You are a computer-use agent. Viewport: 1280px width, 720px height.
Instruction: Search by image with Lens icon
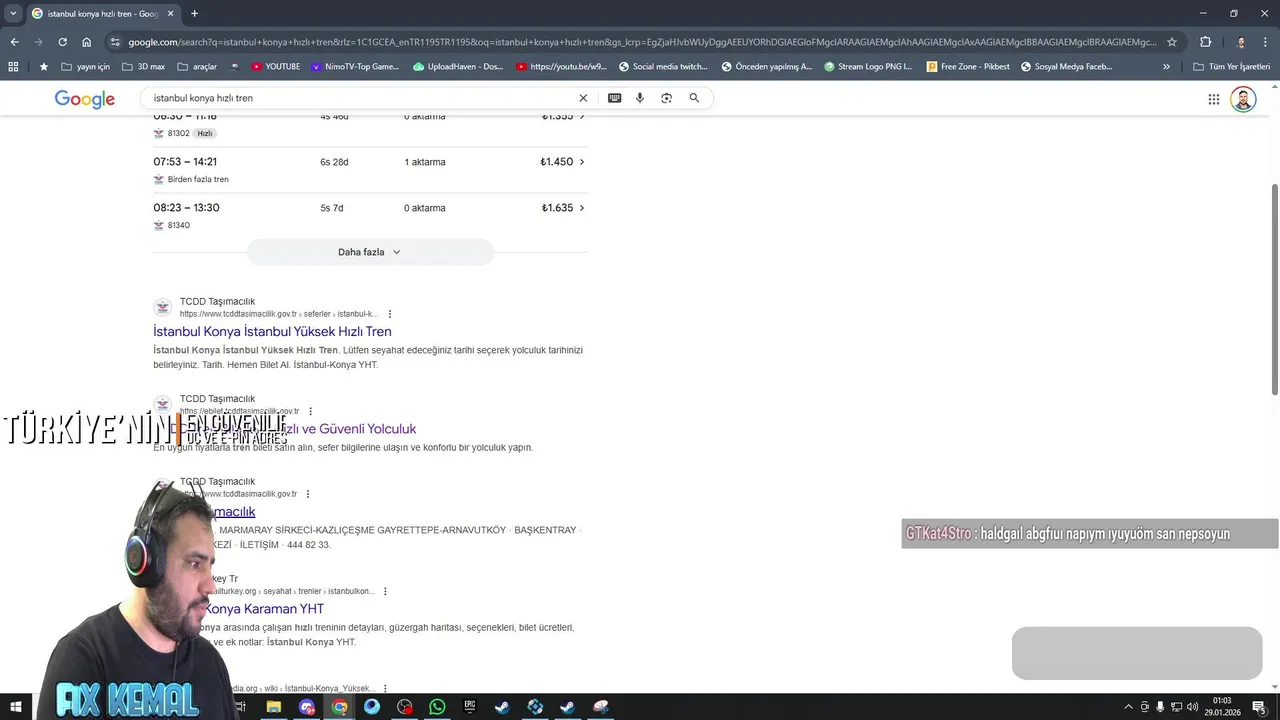tap(667, 98)
